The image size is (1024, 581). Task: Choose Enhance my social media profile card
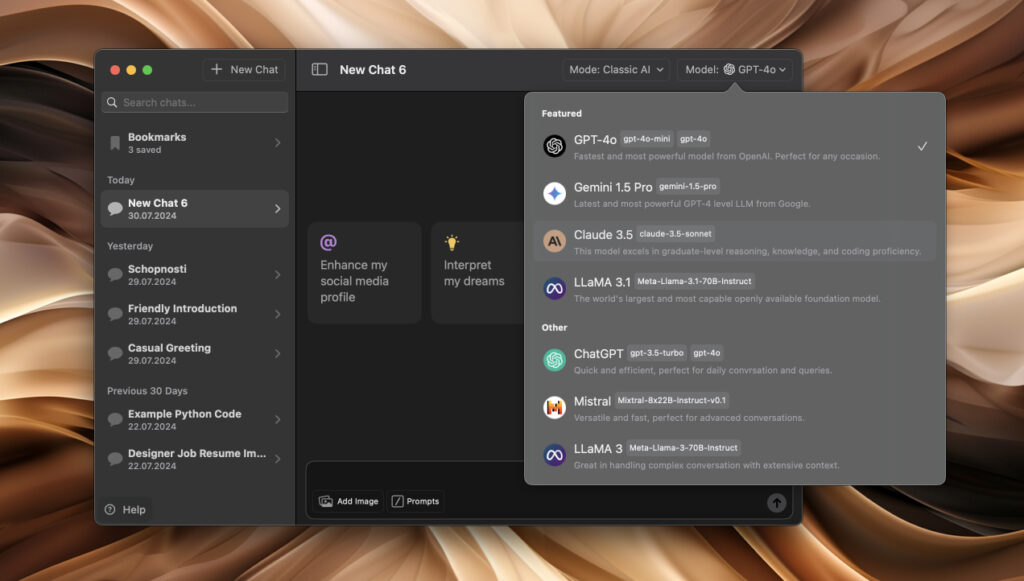364,272
